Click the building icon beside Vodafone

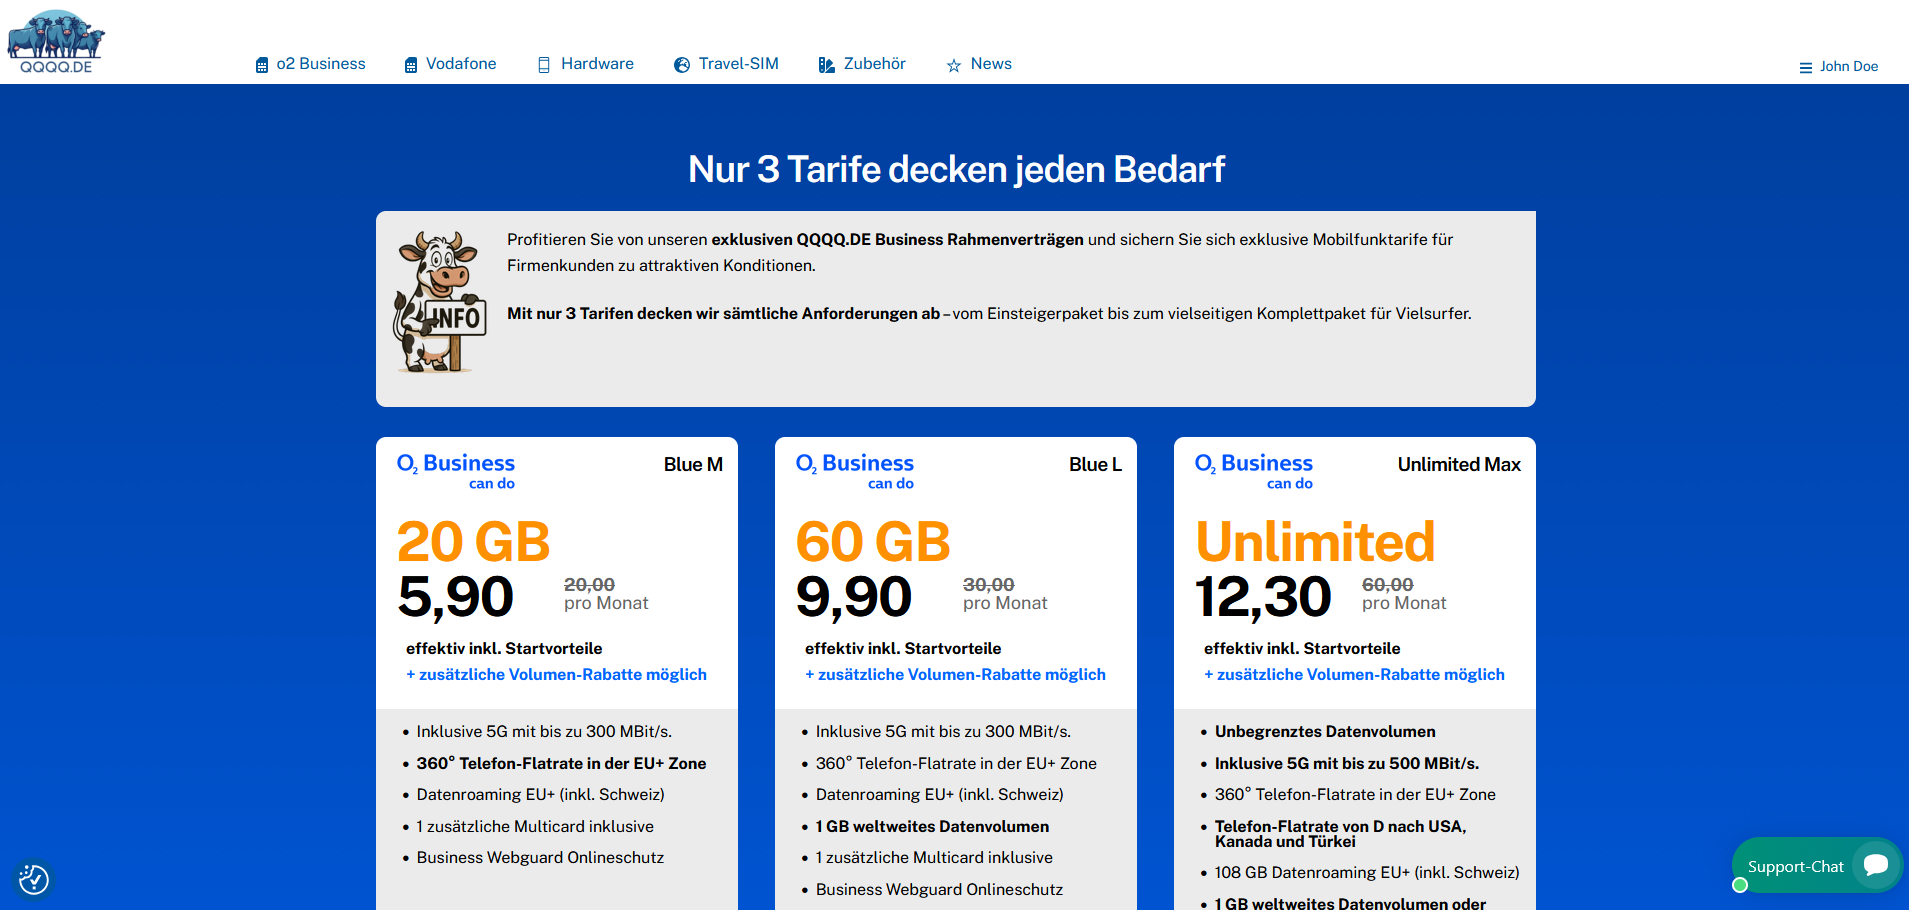(x=410, y=65)
